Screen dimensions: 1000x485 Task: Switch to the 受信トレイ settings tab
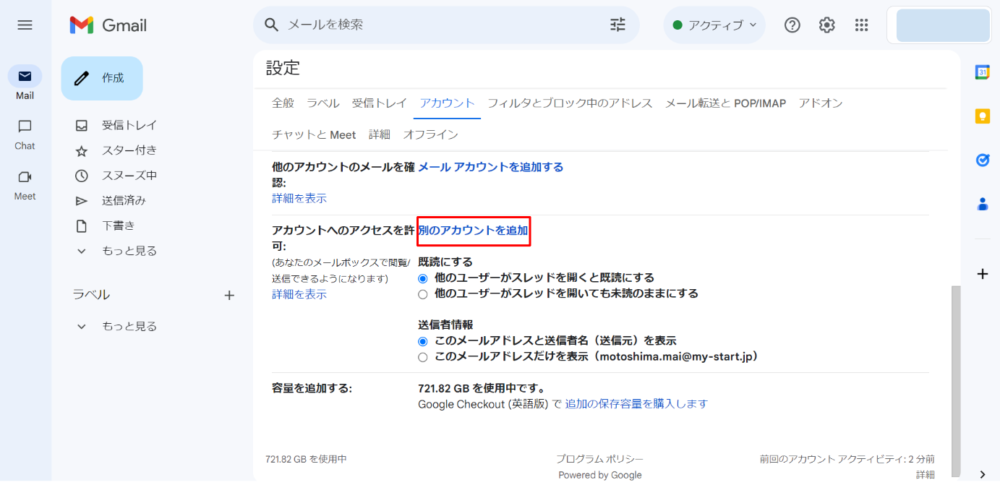point(379,103)
